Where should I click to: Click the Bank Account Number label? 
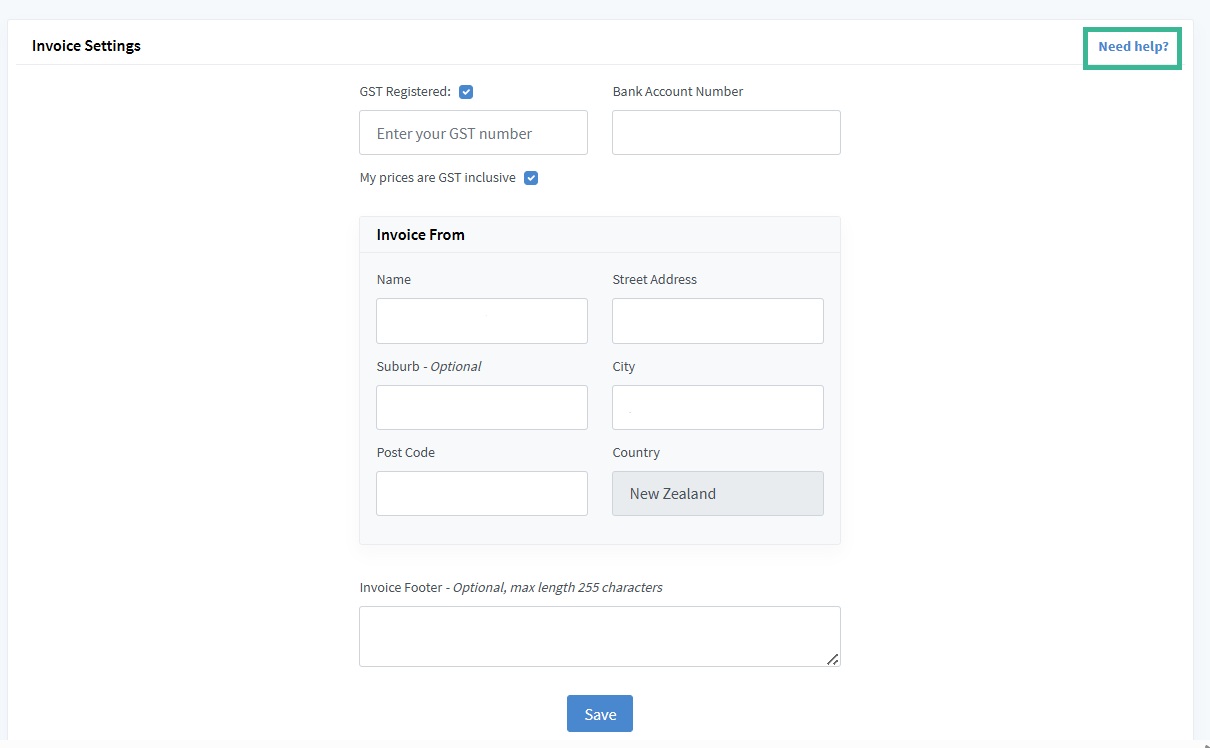[678, 92]
